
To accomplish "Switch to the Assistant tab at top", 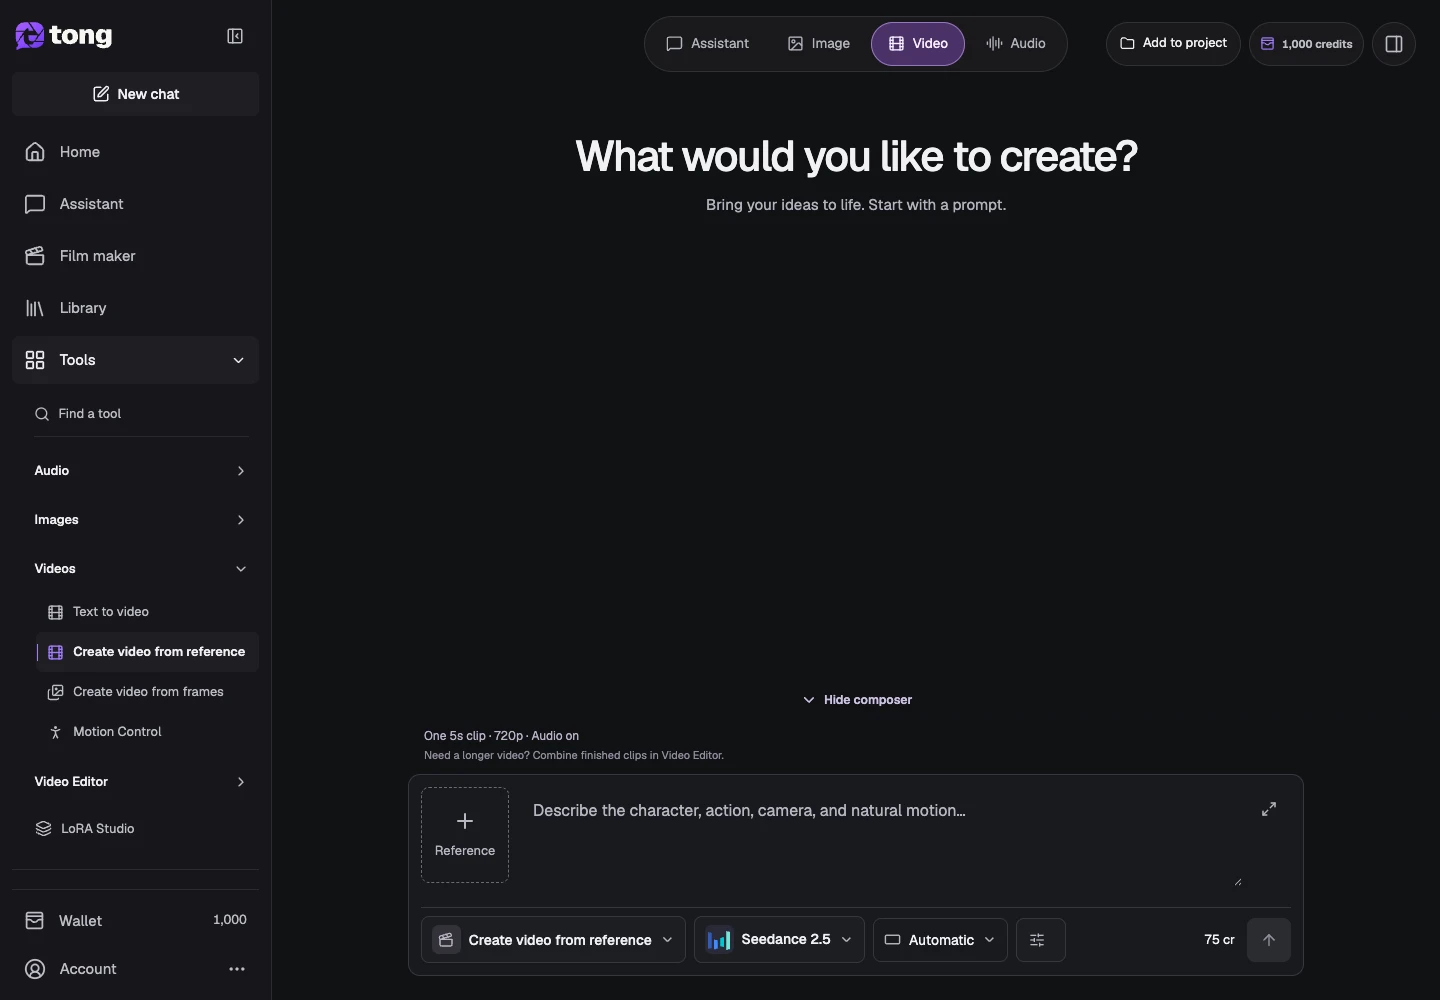I will 708,44.
